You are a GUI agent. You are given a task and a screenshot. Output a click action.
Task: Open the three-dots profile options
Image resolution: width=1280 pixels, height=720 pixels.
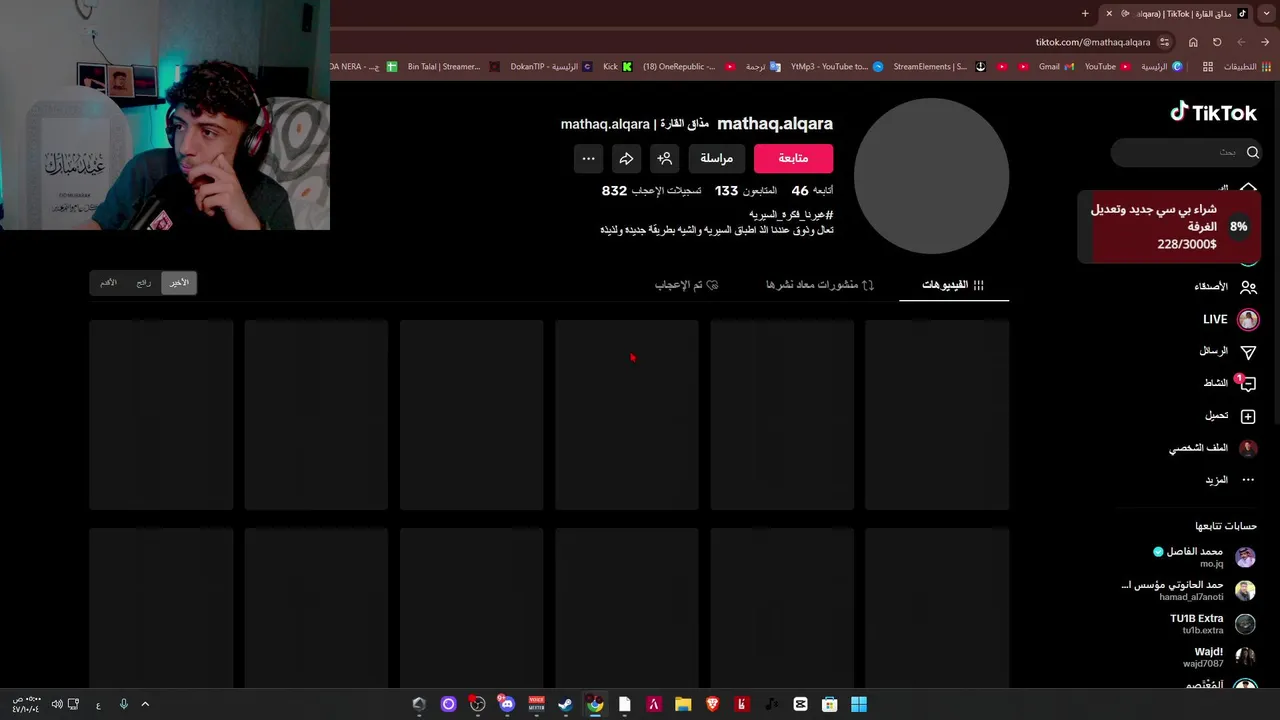pos(588,158)
